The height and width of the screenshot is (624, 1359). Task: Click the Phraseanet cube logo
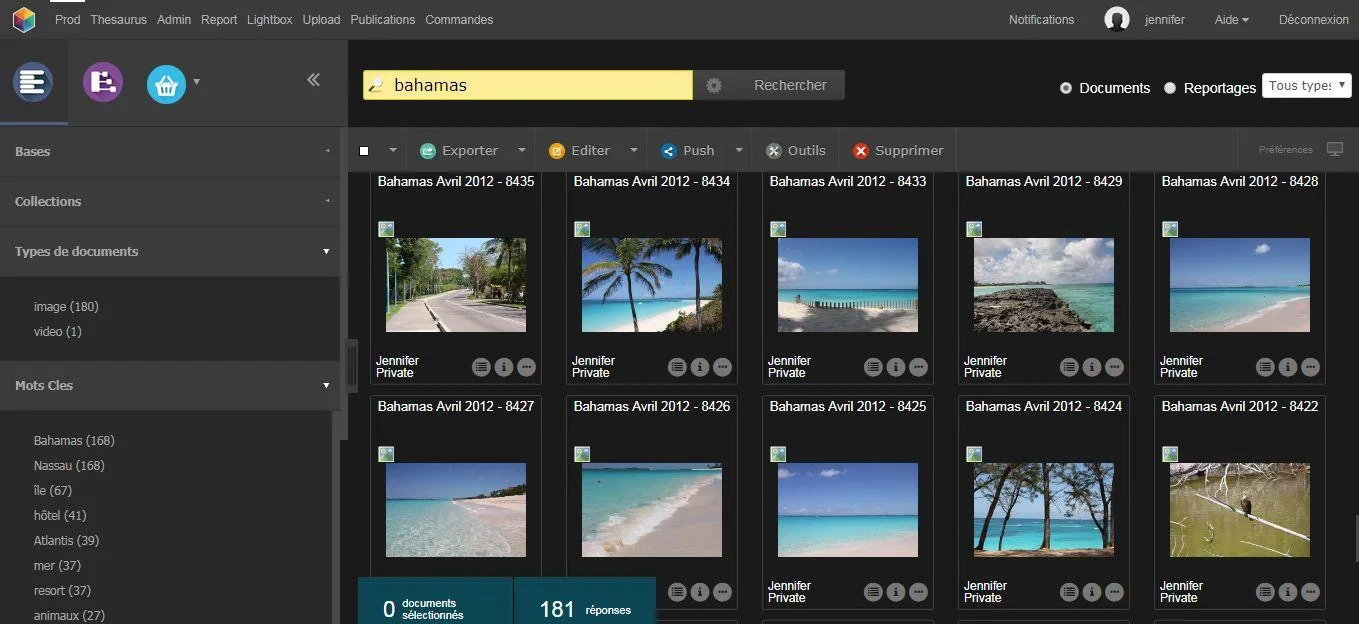24,20
